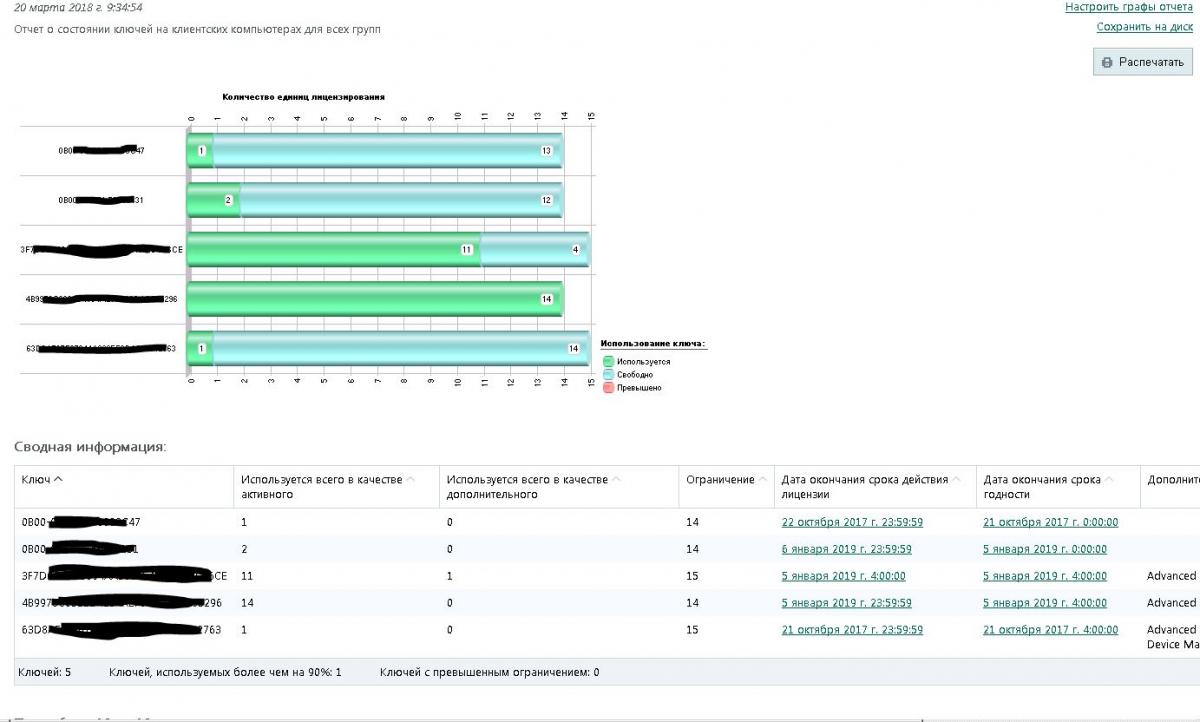1200x722 pixels.
Task: Select limit value 15 in 3F7D row
Action: click(x=692, y=576)
